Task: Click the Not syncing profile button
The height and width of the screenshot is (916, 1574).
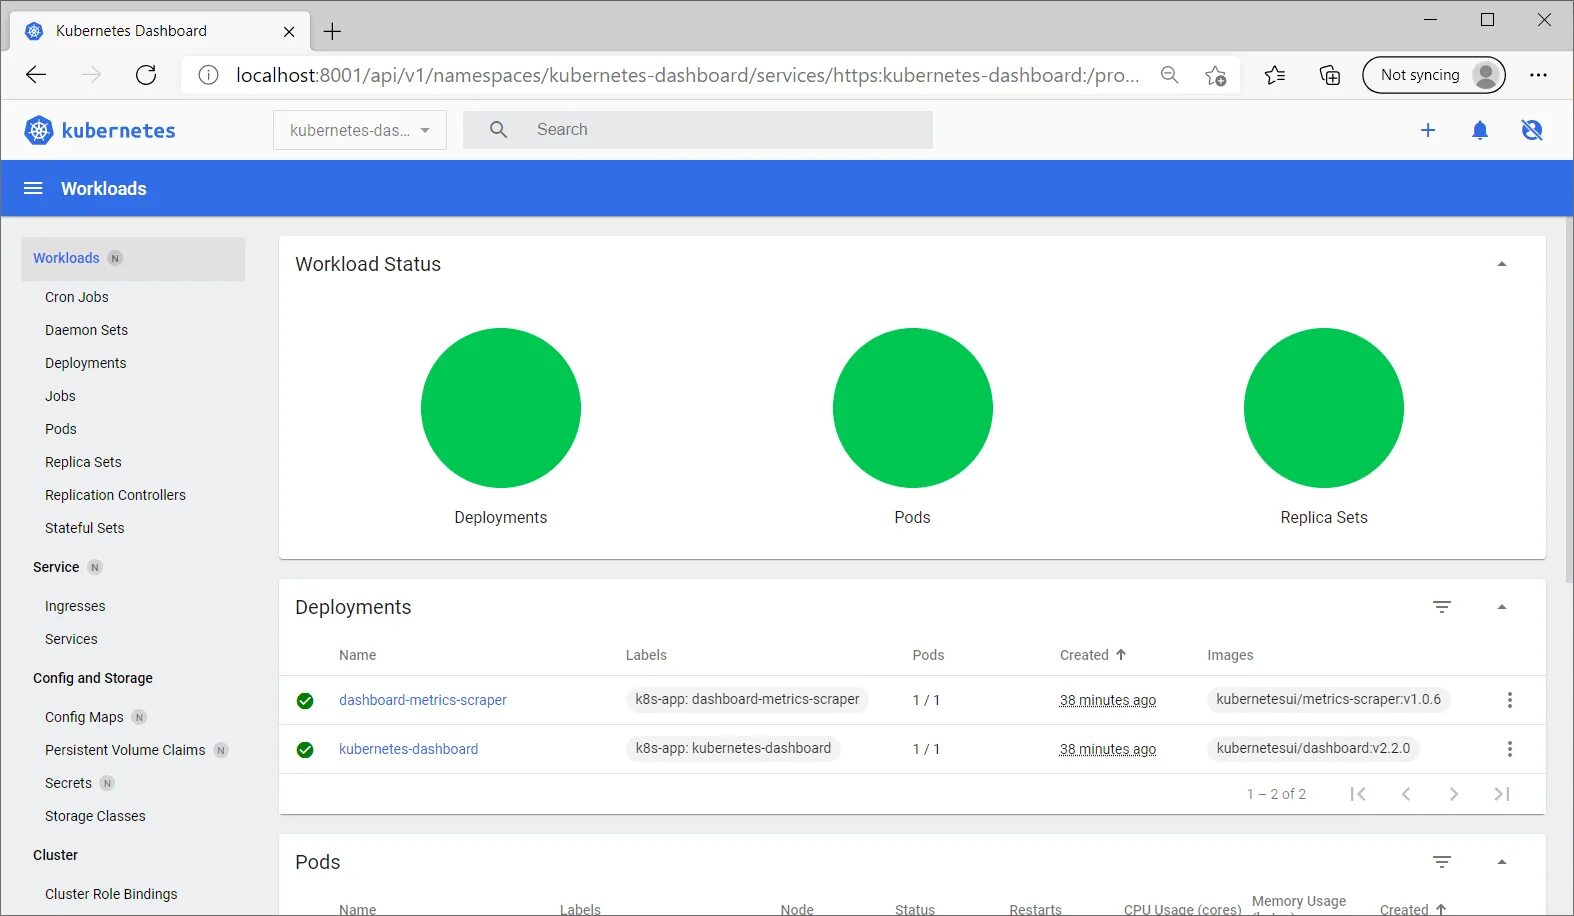Action: [x=1433, y=75]
